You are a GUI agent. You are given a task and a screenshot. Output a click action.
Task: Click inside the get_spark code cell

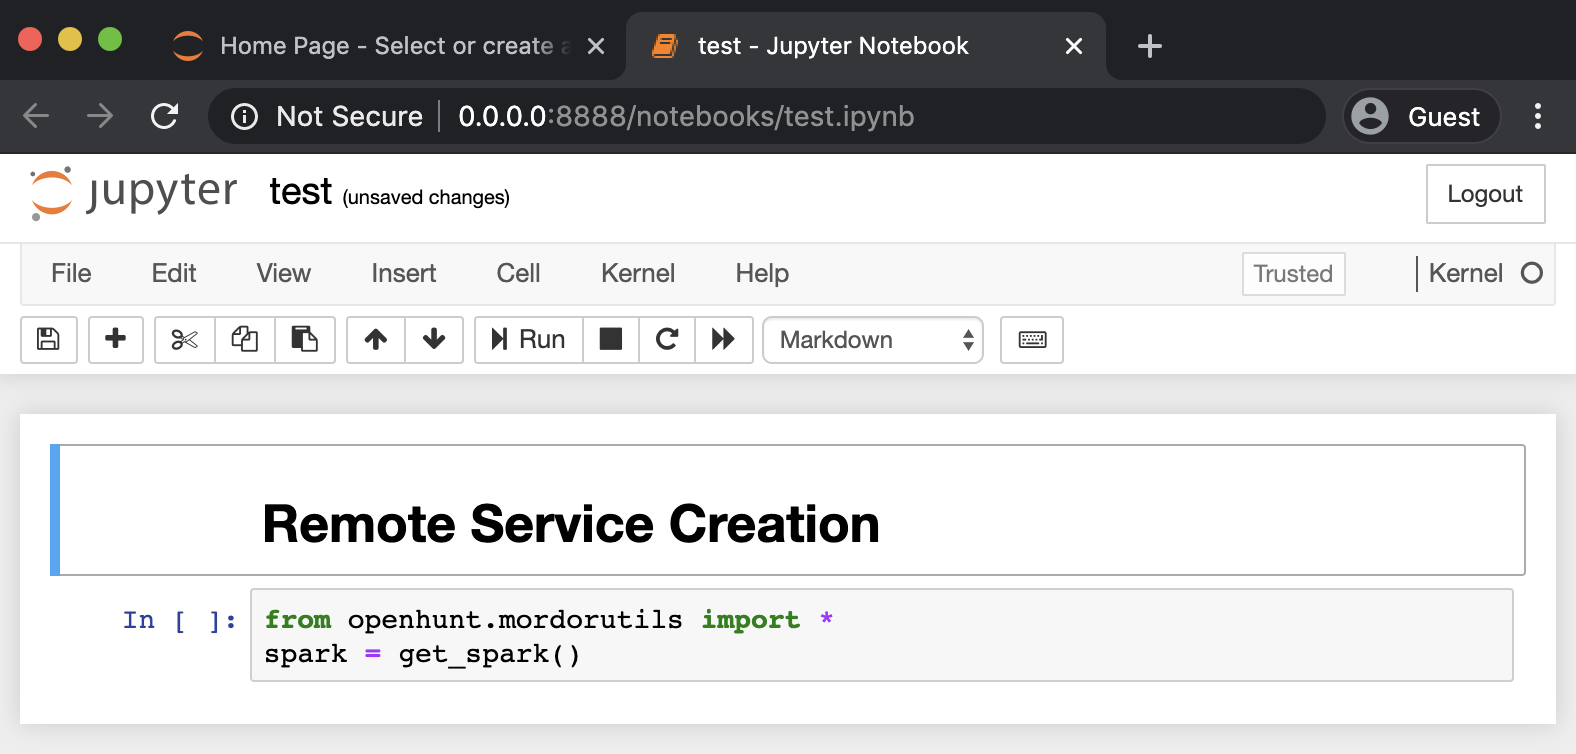(881, 636)
